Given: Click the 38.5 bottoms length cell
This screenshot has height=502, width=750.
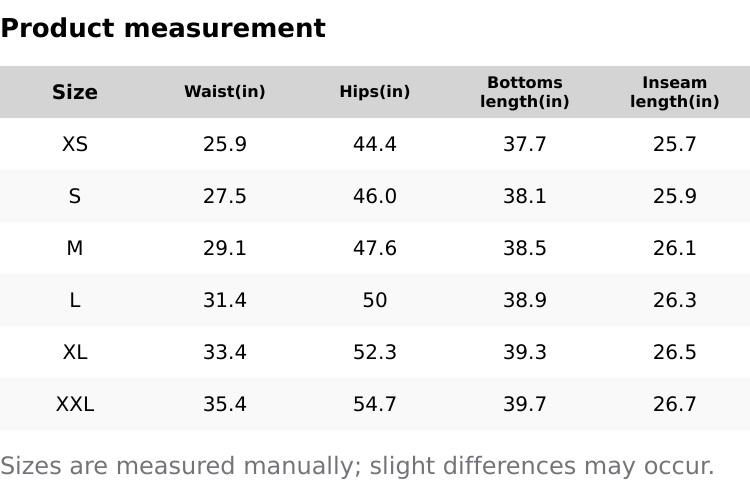Looking at the screenshot, I should coord(525,248).
